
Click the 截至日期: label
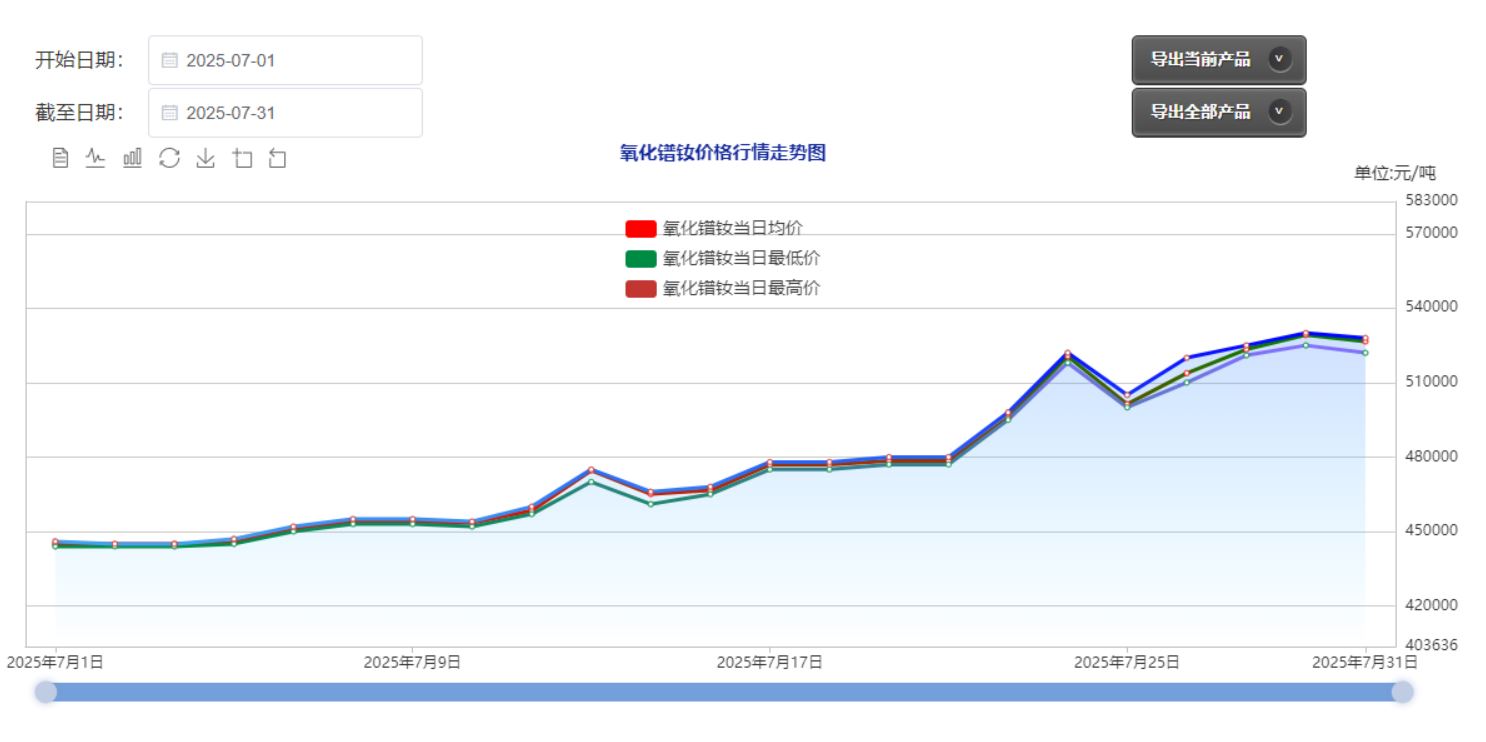pyautogui.click(x=80, y=113)
